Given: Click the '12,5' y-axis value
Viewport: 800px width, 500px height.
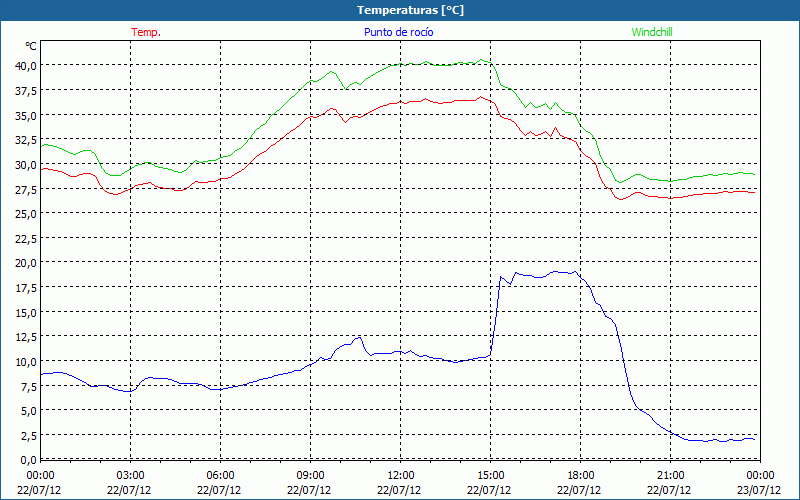Looking at the screenshot, I should pos(26,337).
